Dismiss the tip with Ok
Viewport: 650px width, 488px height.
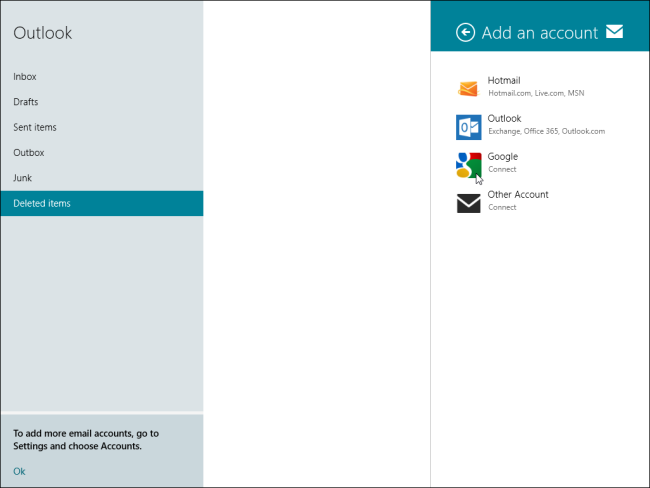tap(19, 471)
